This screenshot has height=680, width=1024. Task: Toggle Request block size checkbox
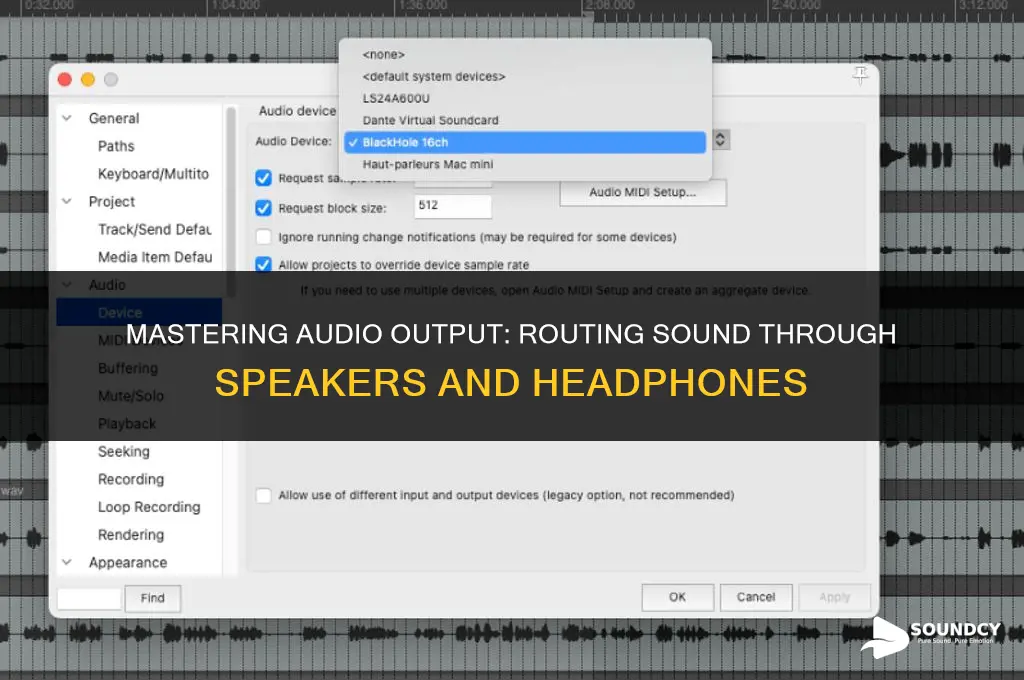pyautogui.click(x=263, y=208)
